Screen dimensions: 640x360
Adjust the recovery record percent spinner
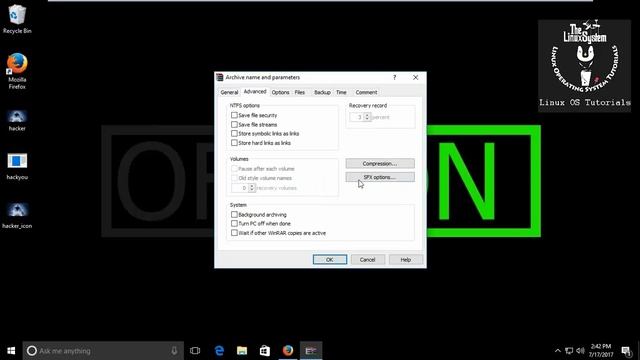(367, 117)
